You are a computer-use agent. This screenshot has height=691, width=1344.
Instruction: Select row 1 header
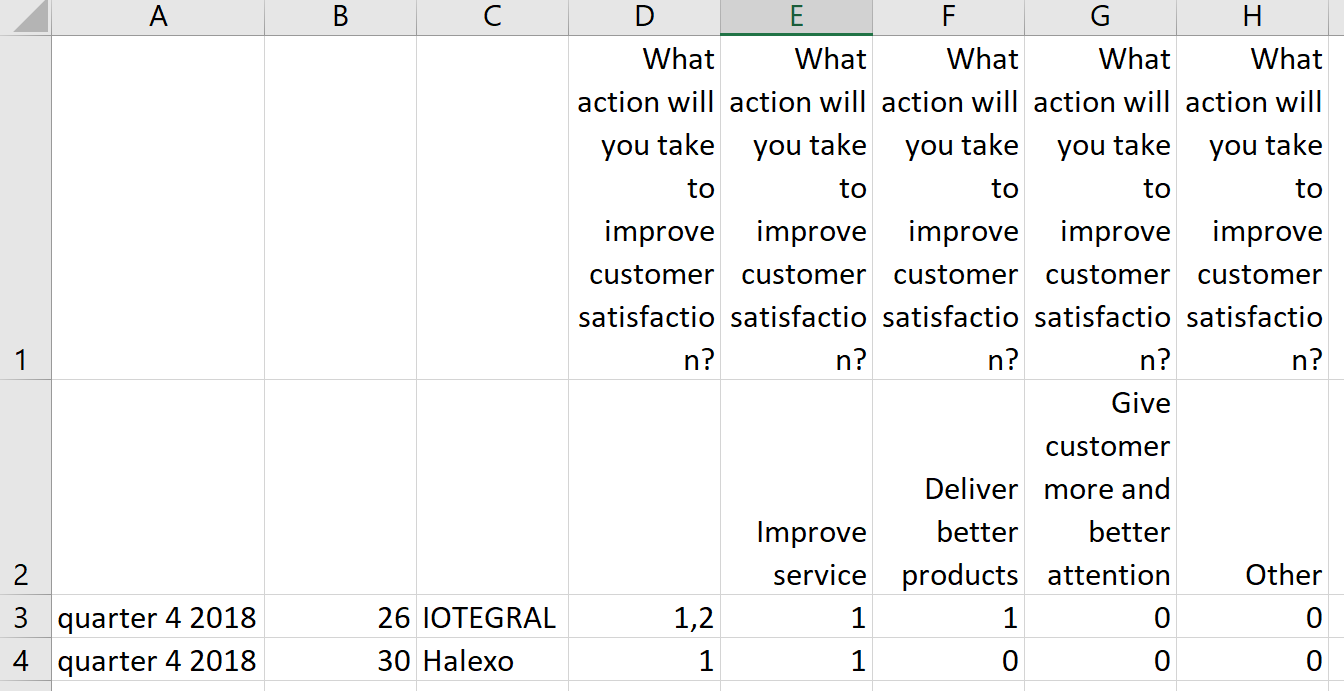click(25, 208)
